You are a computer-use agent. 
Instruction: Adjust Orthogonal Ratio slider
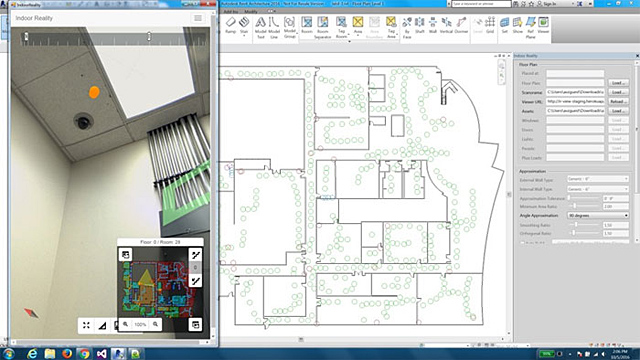584,233
